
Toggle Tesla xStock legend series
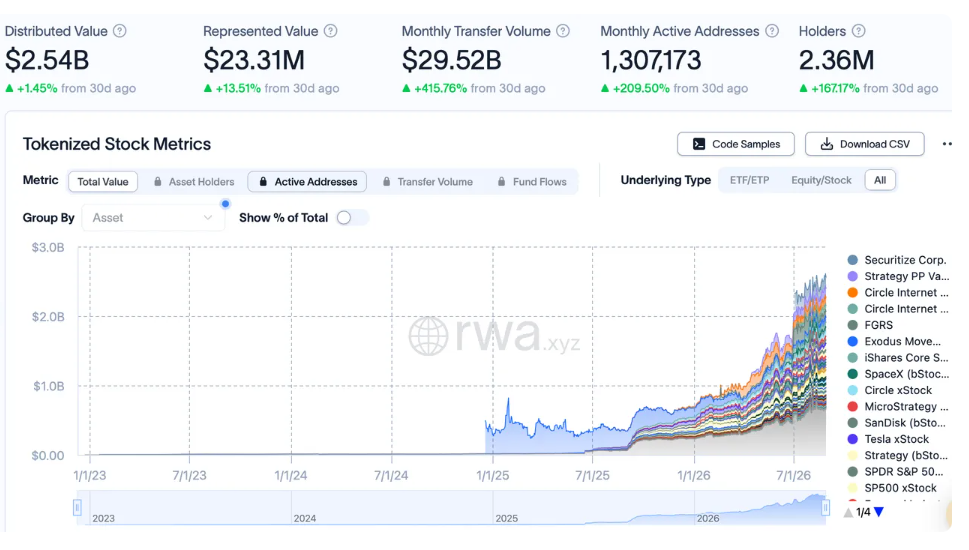(888, 439)
